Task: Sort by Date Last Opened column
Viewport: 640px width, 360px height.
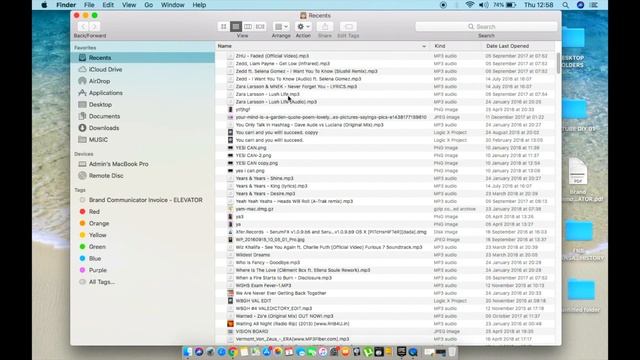Action: [518, 46]
